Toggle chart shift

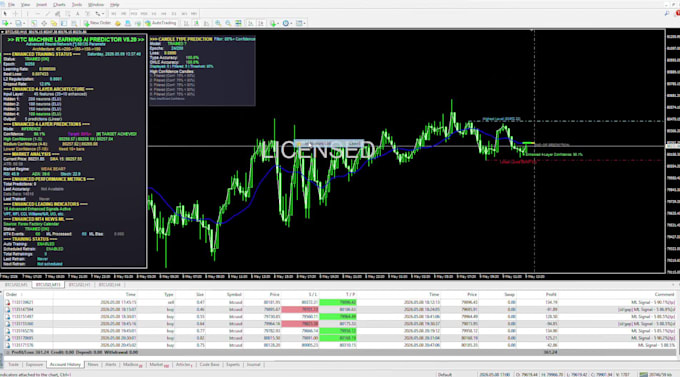click(x=261, y=23)
